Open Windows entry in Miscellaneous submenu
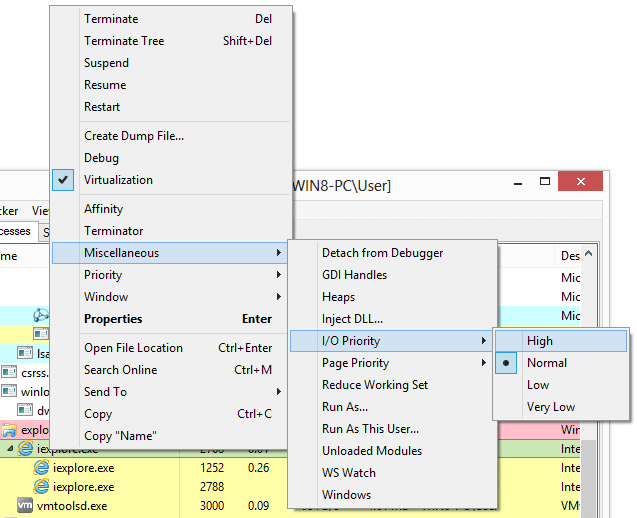 point(392,494)
